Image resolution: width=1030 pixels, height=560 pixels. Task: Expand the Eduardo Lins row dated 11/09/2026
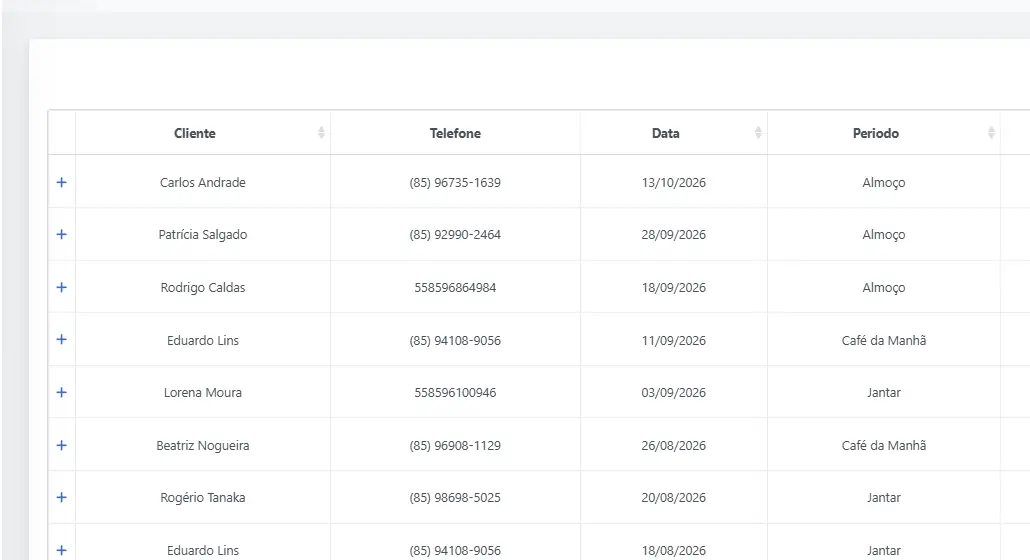[x=62, y=339]
